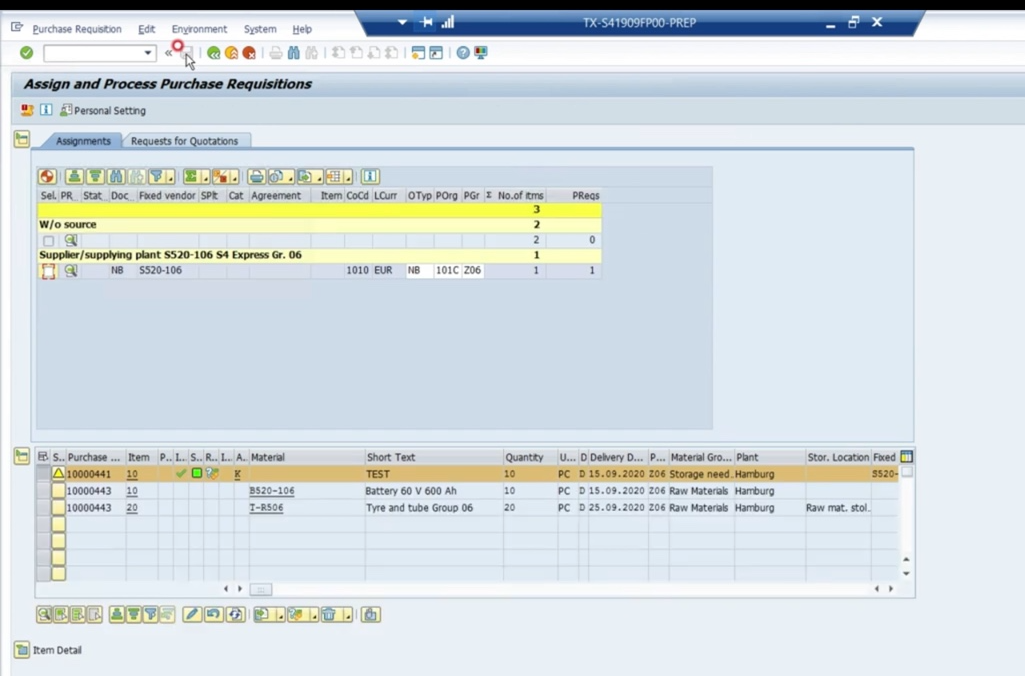Click the Set Filter icon in bottom toolbar
Image resolution: width=1025 pixels, height=676 pixels.
point(150,615)
